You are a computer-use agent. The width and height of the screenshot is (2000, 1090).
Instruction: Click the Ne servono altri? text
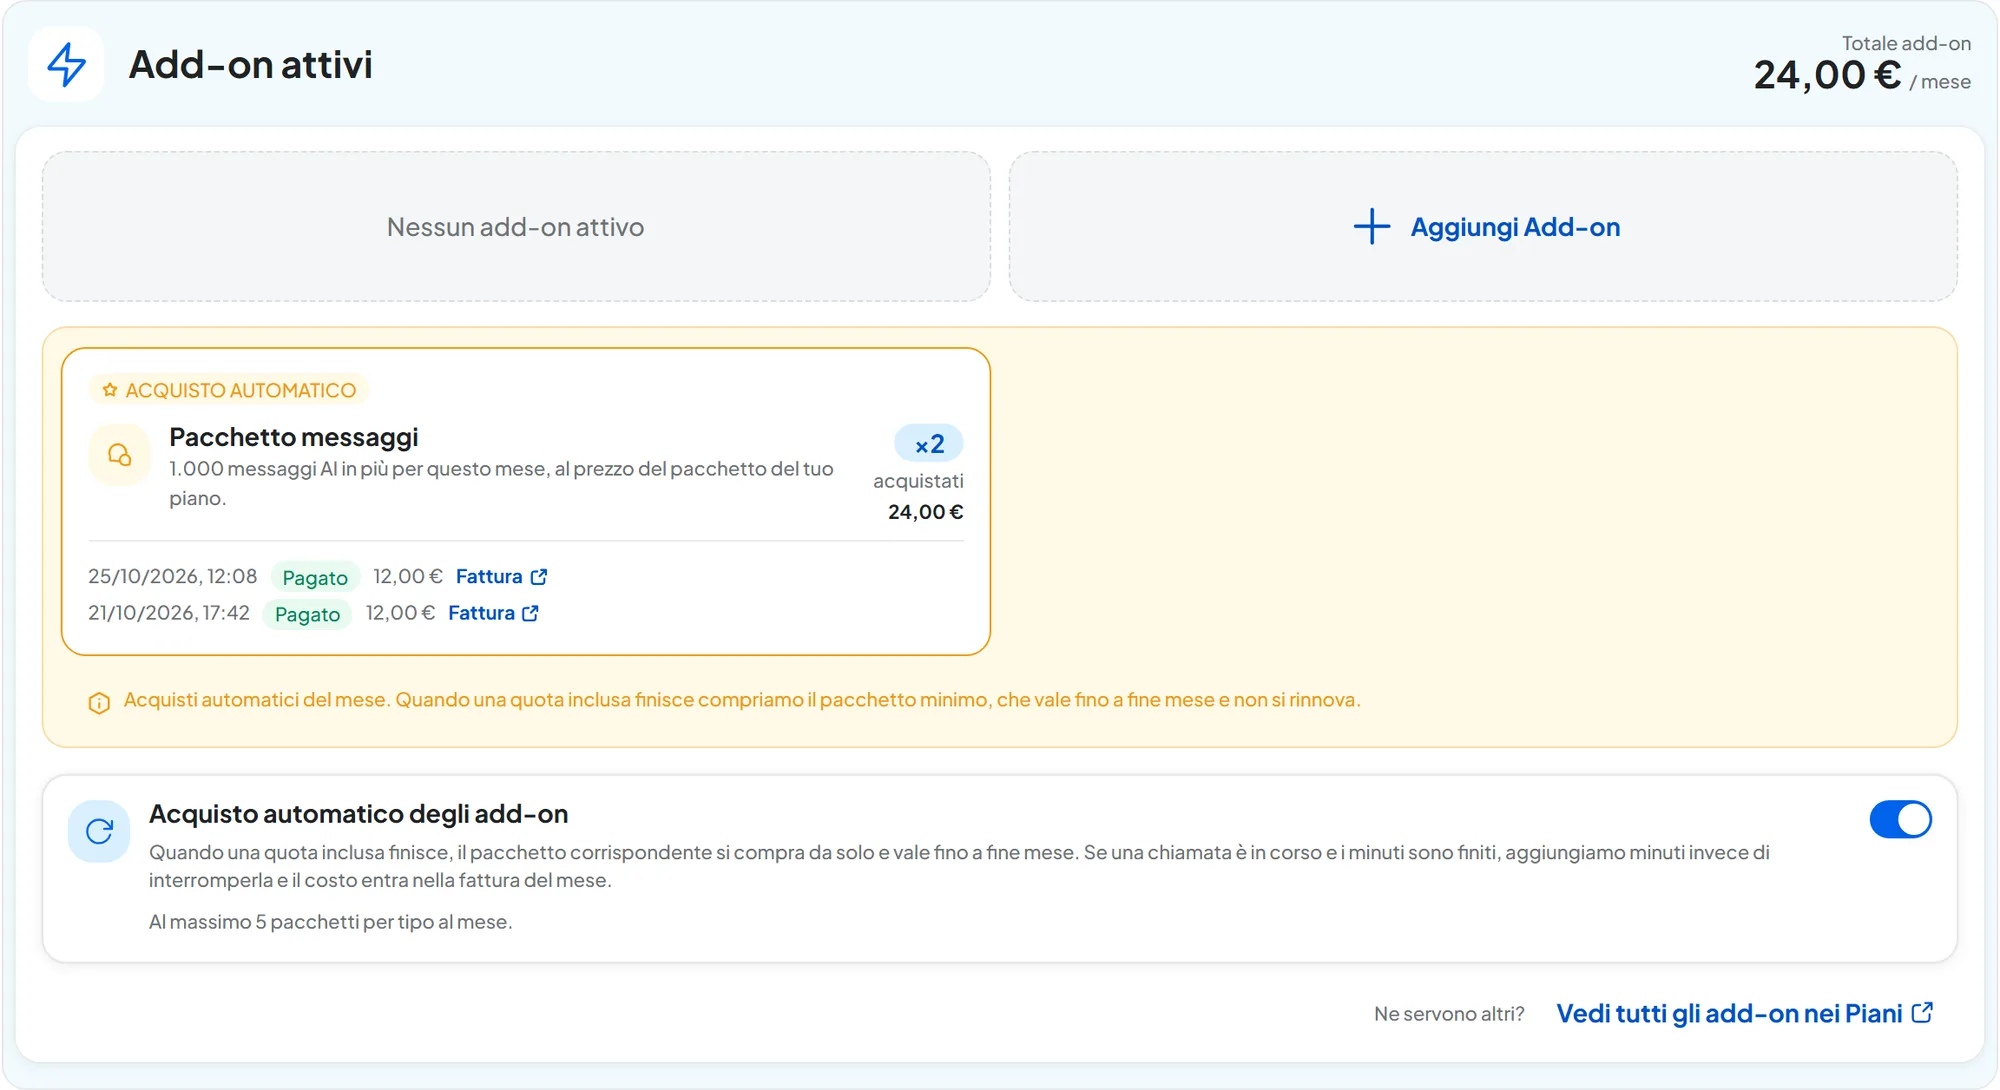1449,1014
